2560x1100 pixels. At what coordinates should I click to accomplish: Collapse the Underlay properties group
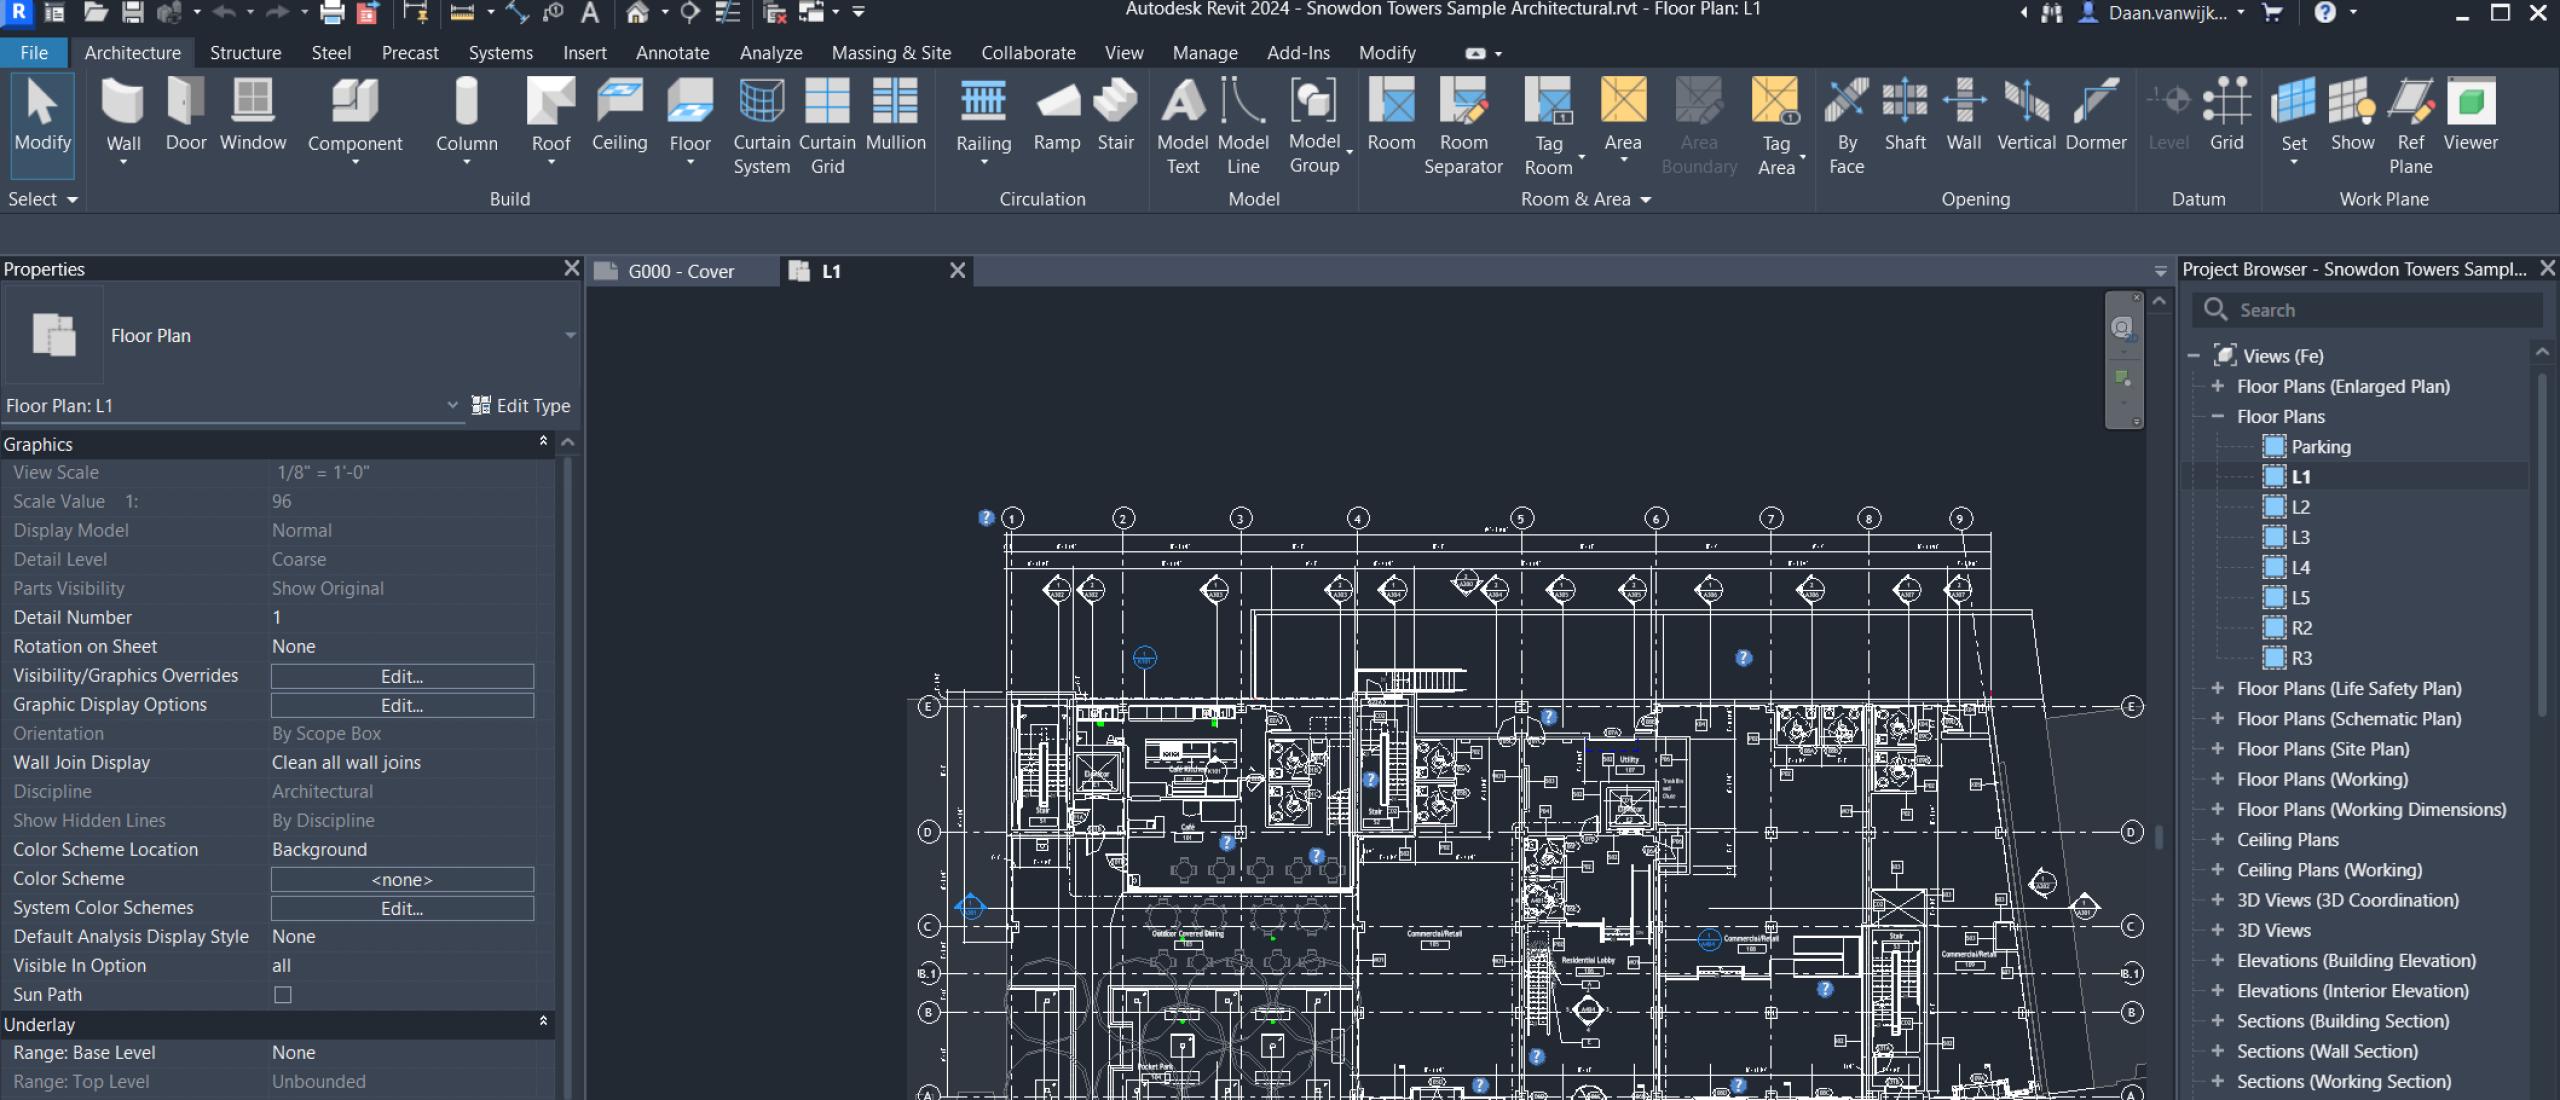click(x=543, y=1022)
